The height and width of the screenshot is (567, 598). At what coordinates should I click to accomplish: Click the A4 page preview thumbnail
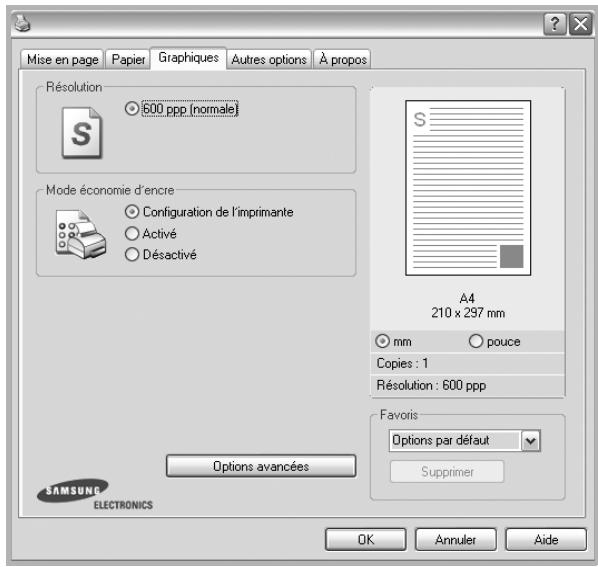[x=468, y=188]
